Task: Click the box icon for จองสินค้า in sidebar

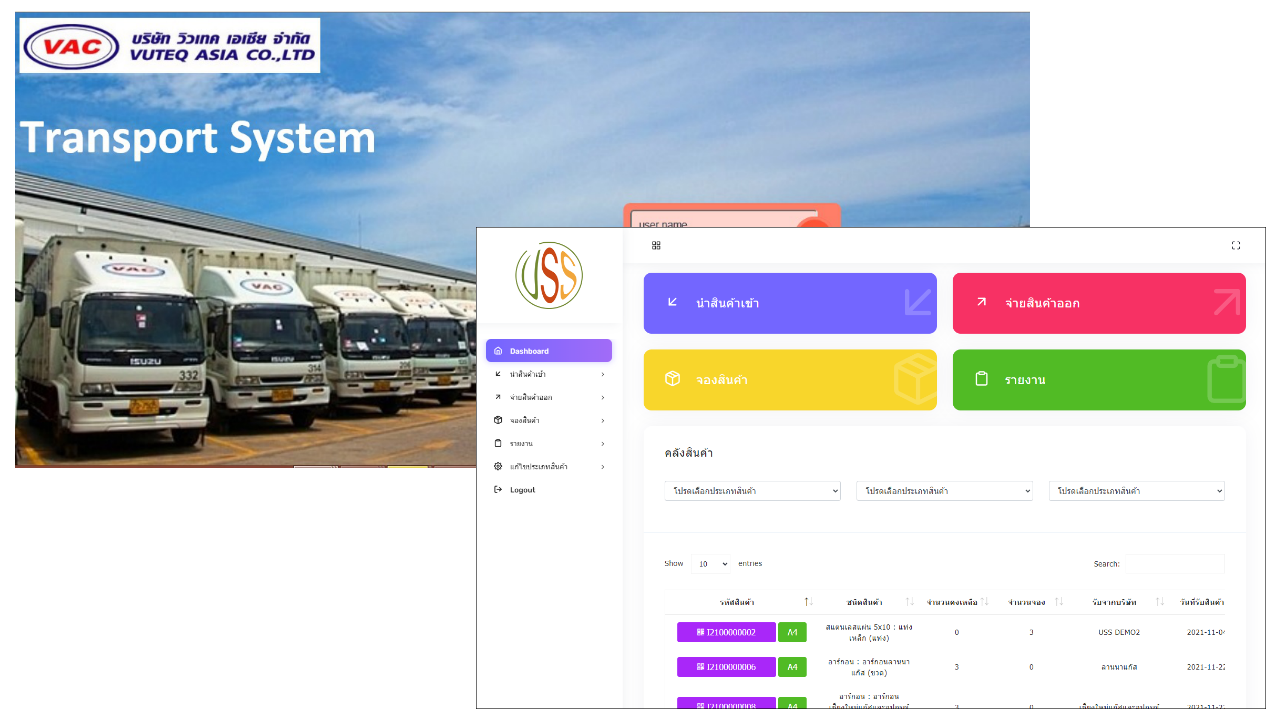Action: [x=498, y=421]
